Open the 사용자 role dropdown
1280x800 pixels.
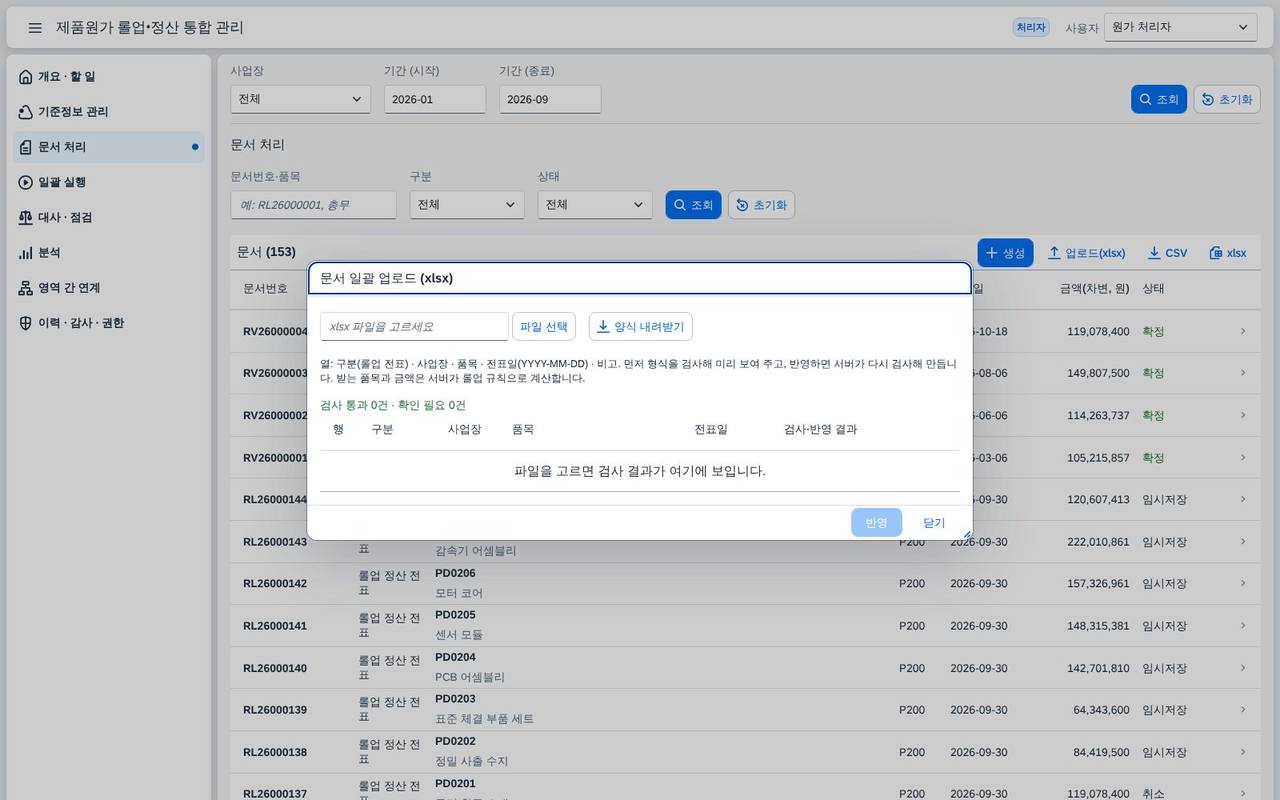[1180, 28]
